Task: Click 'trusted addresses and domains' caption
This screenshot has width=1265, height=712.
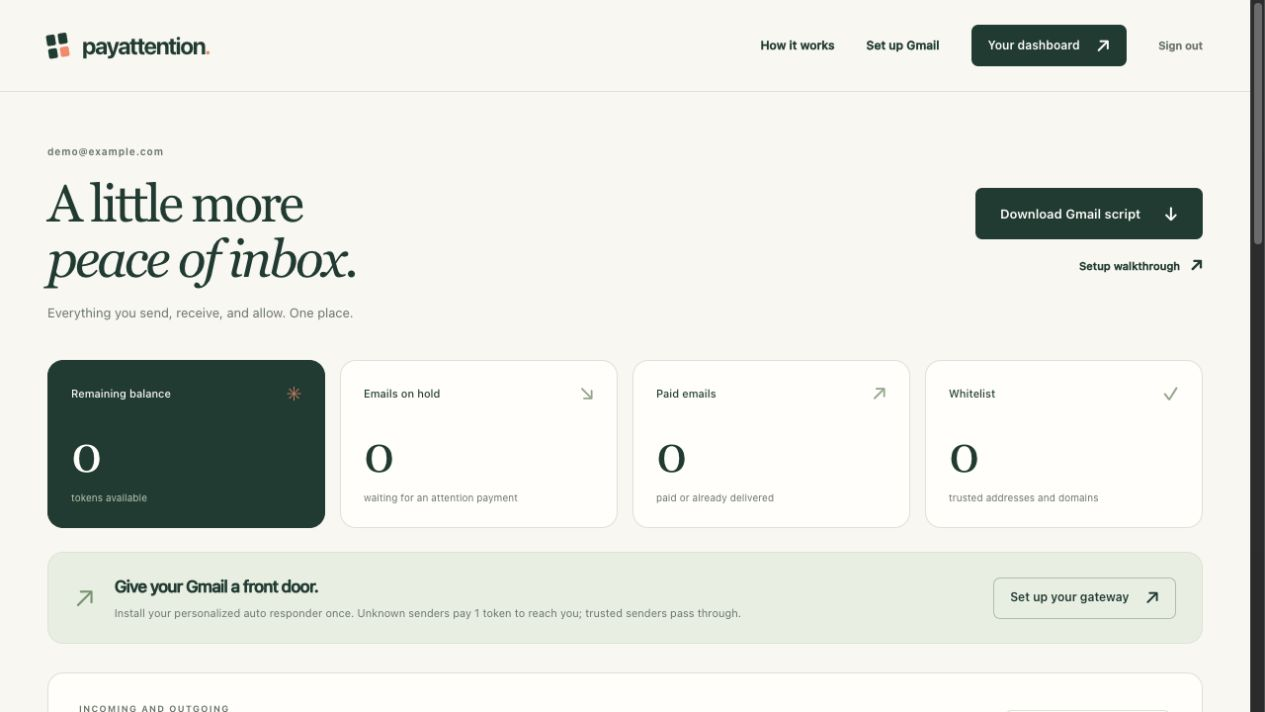Action: pos(1024,498)
